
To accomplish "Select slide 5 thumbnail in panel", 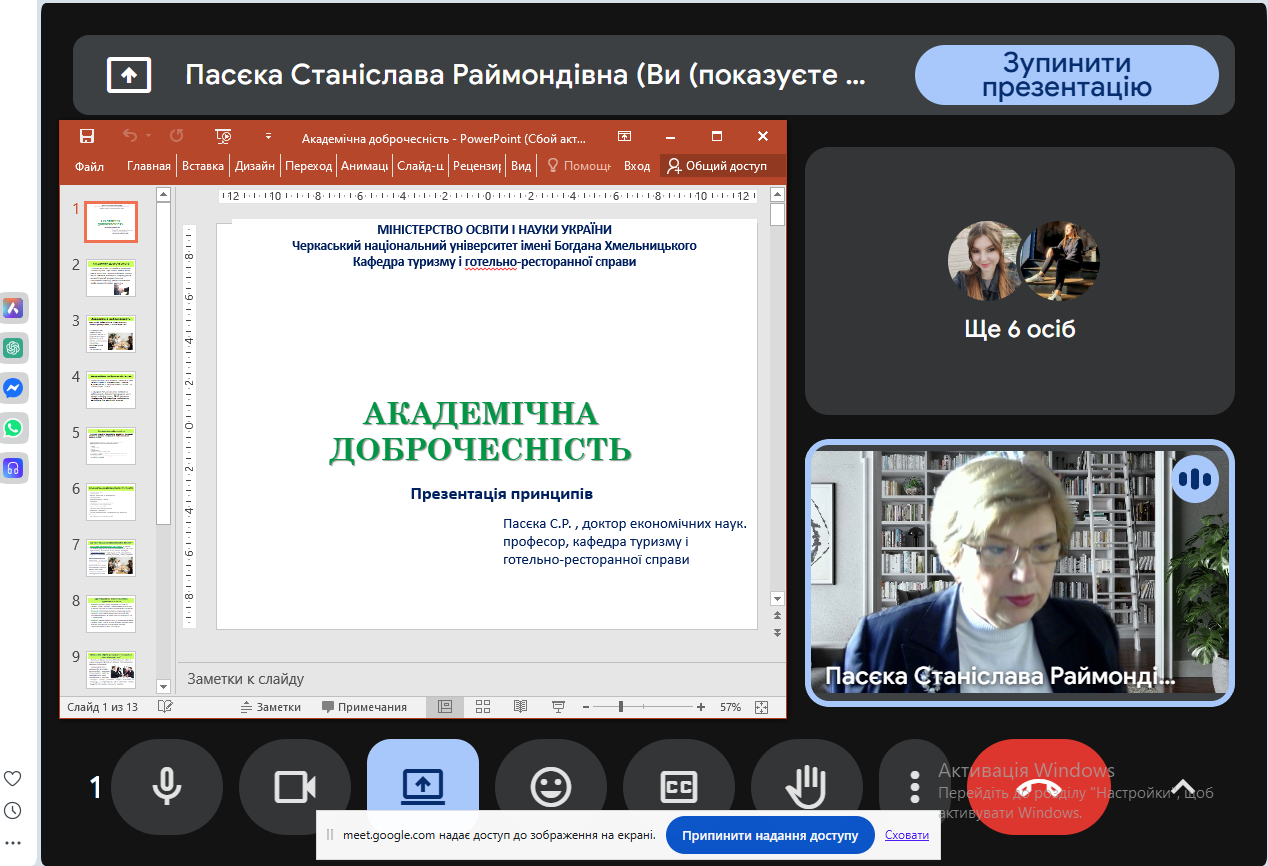I will click(110, 446).
